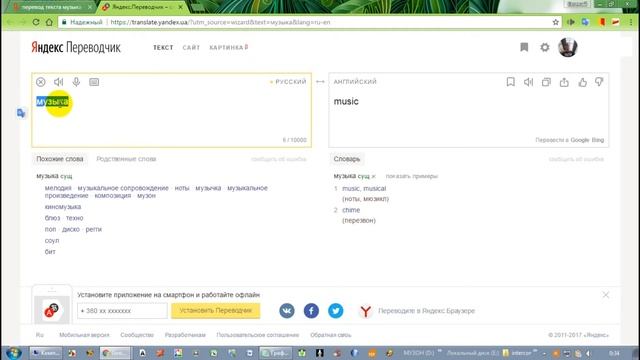The image size is (640, 360).
Task: Click the synonym мелодия
Action: point(58,188)
